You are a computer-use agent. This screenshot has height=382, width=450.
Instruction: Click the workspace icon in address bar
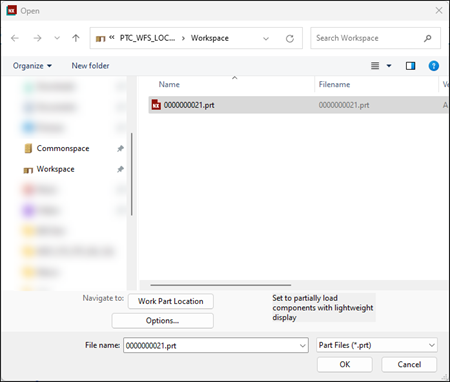(100, 39)
